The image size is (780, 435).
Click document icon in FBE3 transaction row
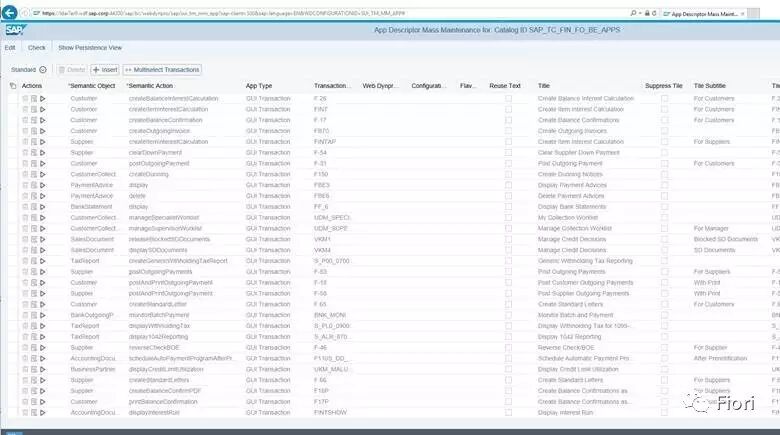[34, 185]
